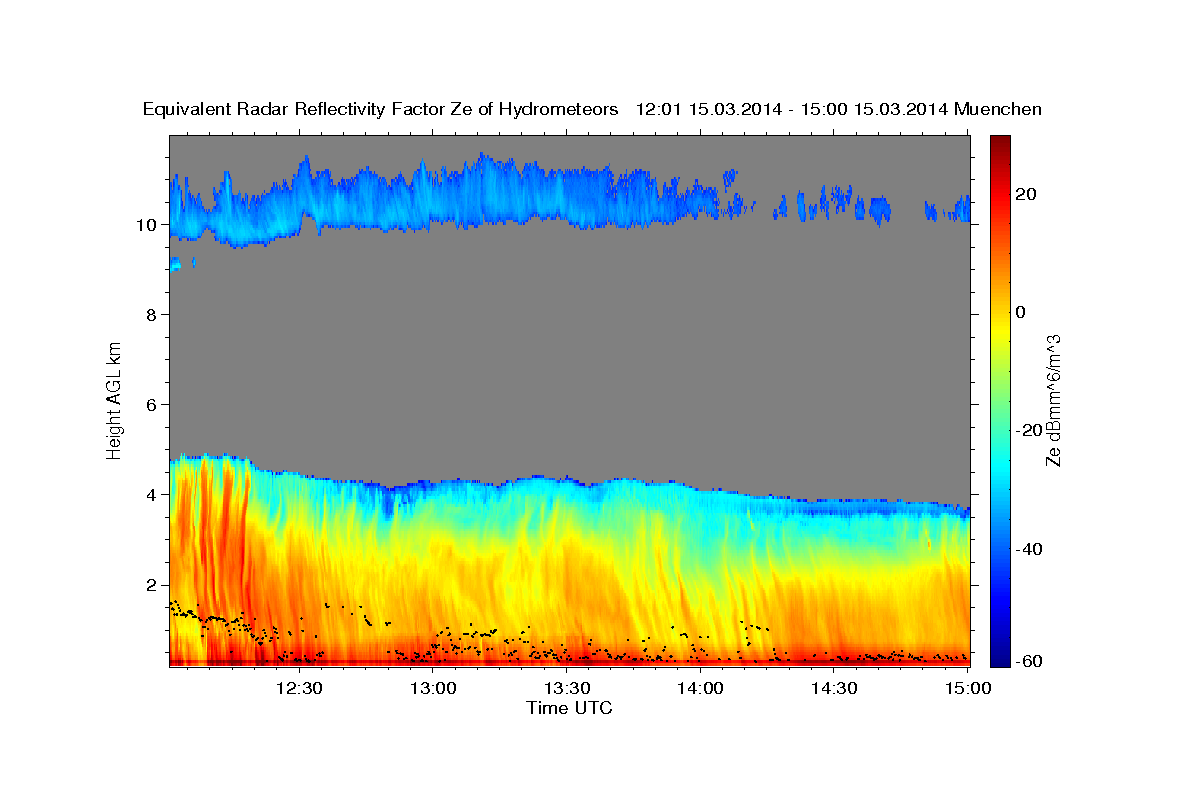Click the '13:30' time tick label

coord(567,688)
